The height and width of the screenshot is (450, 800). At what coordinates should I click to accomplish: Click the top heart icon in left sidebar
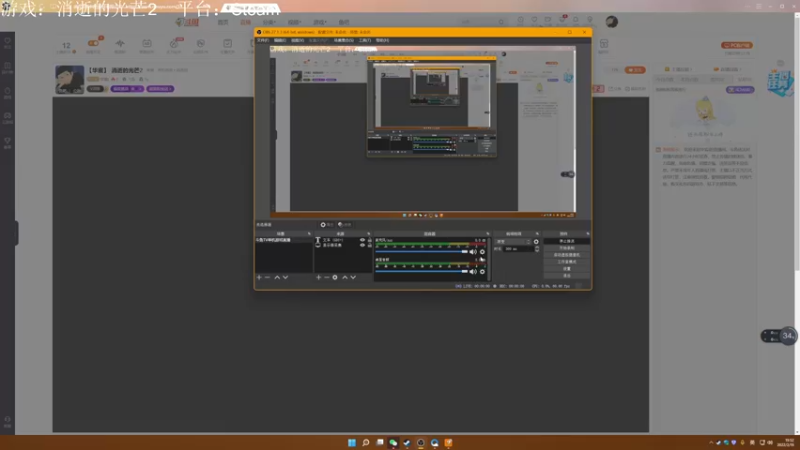point(7,42)
